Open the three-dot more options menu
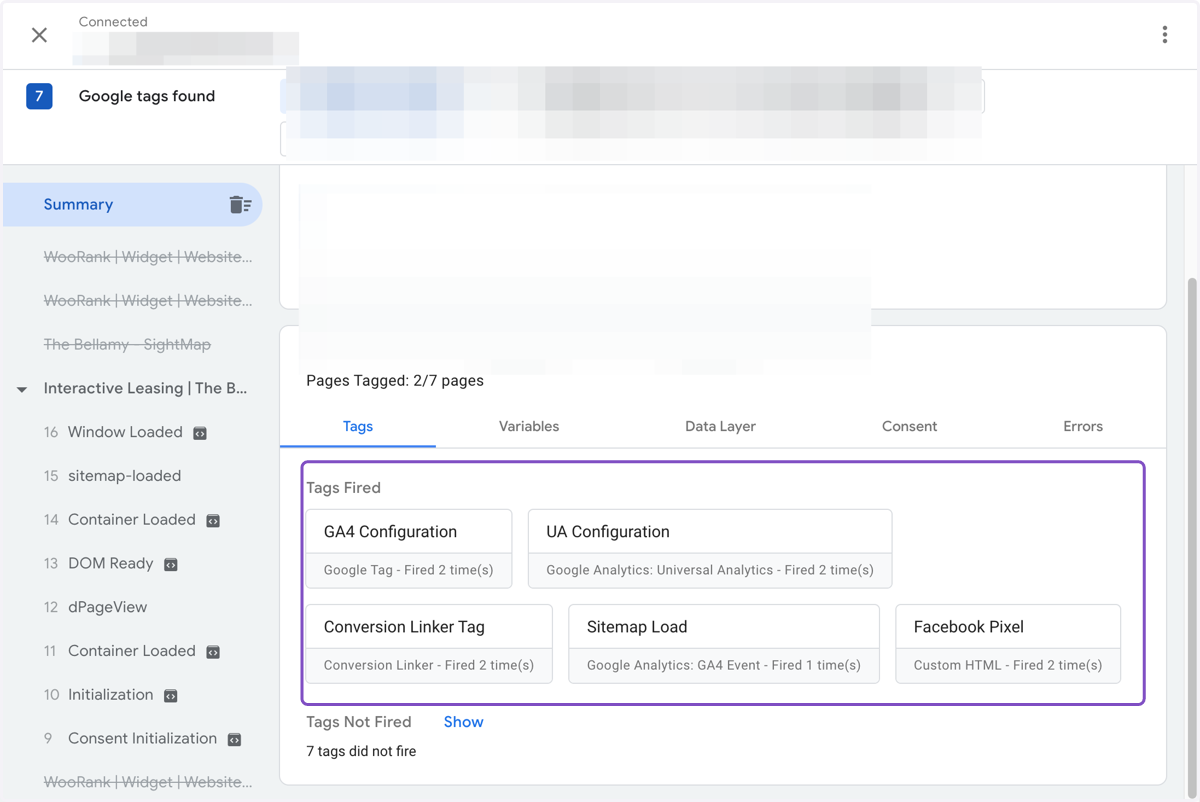 (1165, 35)
